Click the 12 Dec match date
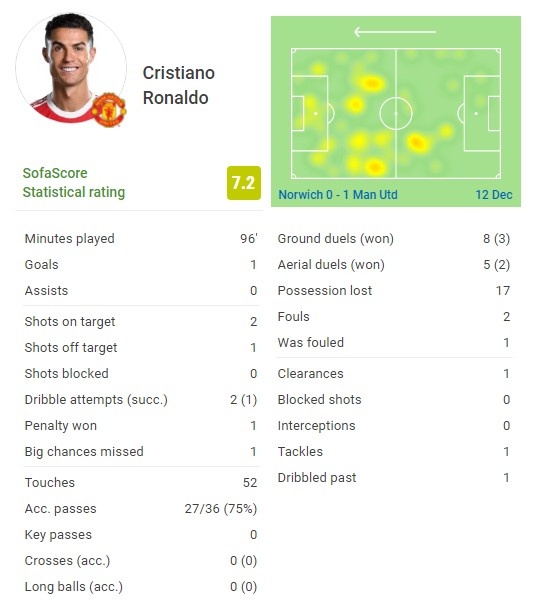 coord(494,194)
